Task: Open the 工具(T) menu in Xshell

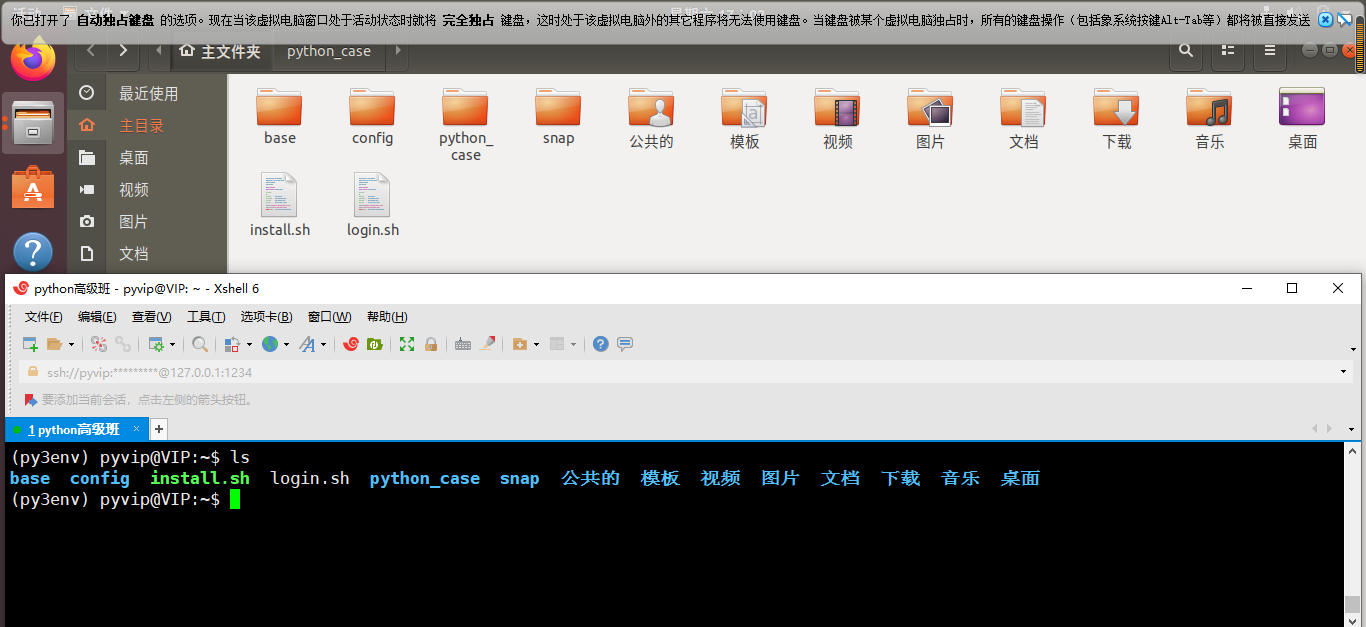Action: point(206,317)
